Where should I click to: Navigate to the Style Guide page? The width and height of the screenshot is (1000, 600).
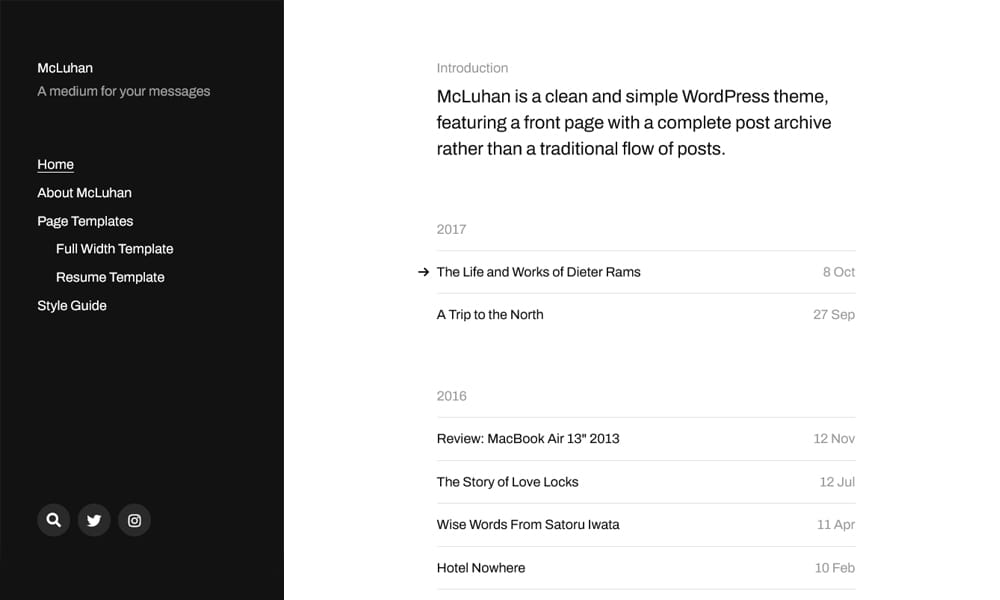72,306
